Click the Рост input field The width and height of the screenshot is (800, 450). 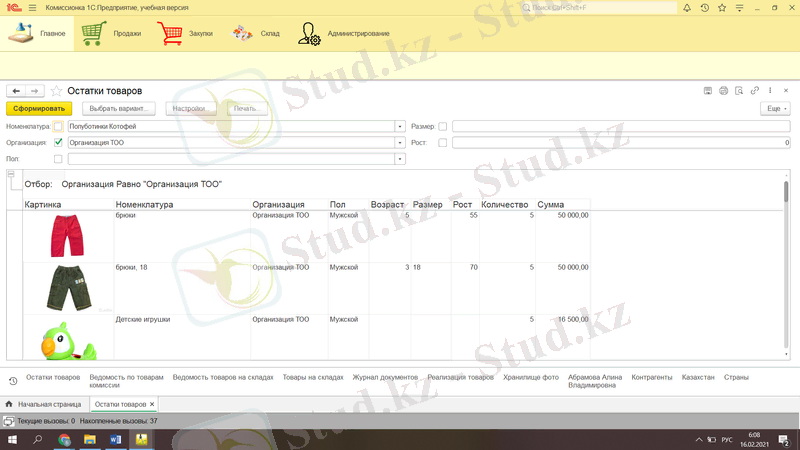tap(621, 143)
